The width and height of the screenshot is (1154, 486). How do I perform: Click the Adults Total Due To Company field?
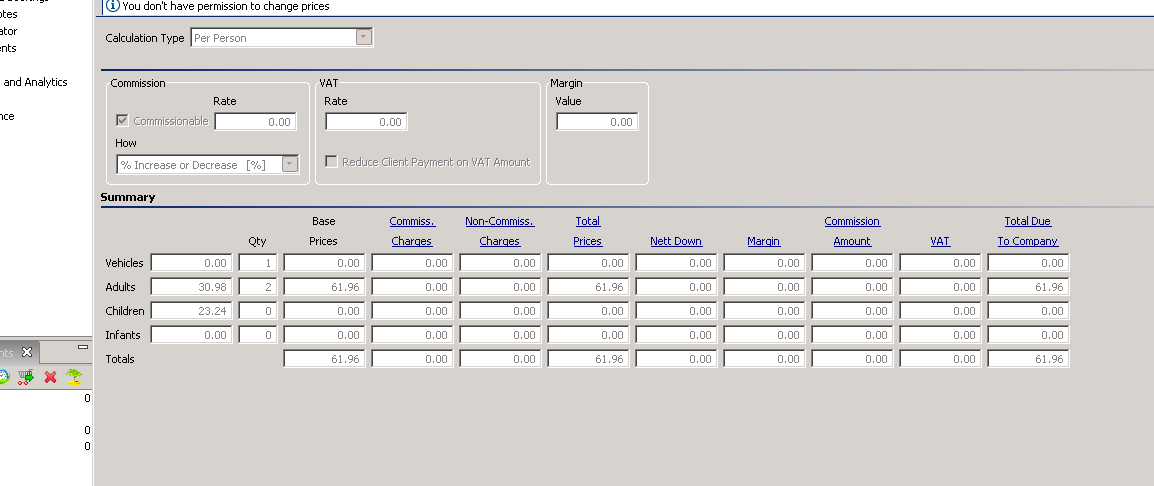click(x=1028, y=287)
